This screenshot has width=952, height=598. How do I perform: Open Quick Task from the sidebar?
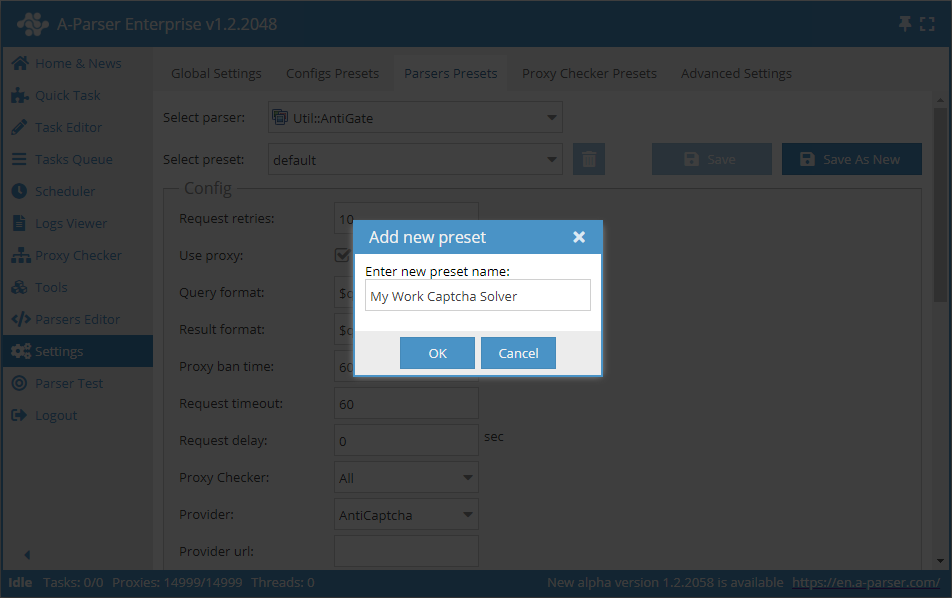click(x=19, y=95)
